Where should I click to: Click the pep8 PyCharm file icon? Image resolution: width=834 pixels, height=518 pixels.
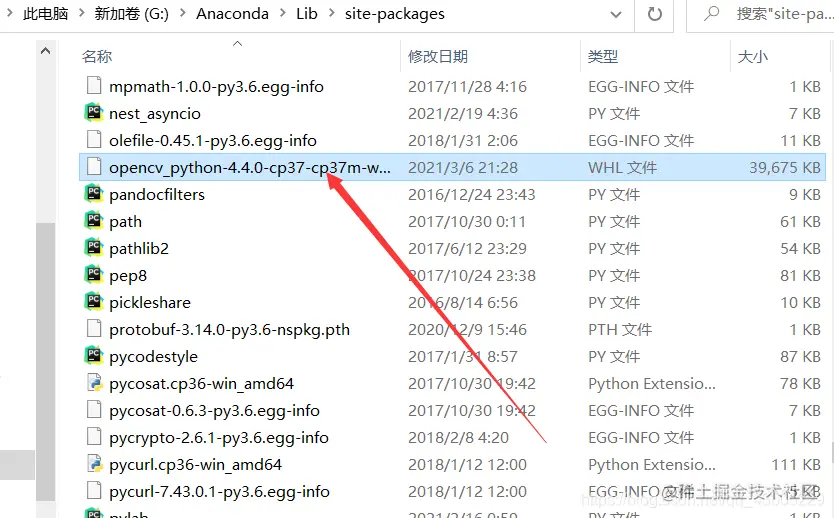pyautogui.click(x=94, y=275)
